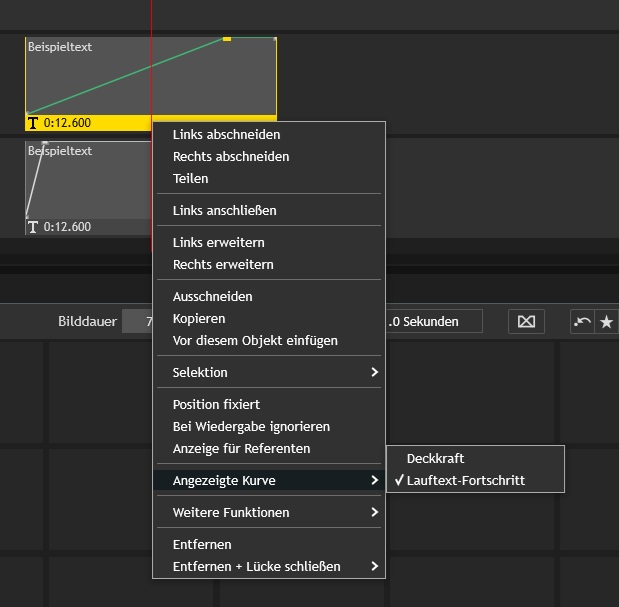Screen dimensions: 619x607
Task: Click the T text icon on yellow bar
Action: pos(33,123)
